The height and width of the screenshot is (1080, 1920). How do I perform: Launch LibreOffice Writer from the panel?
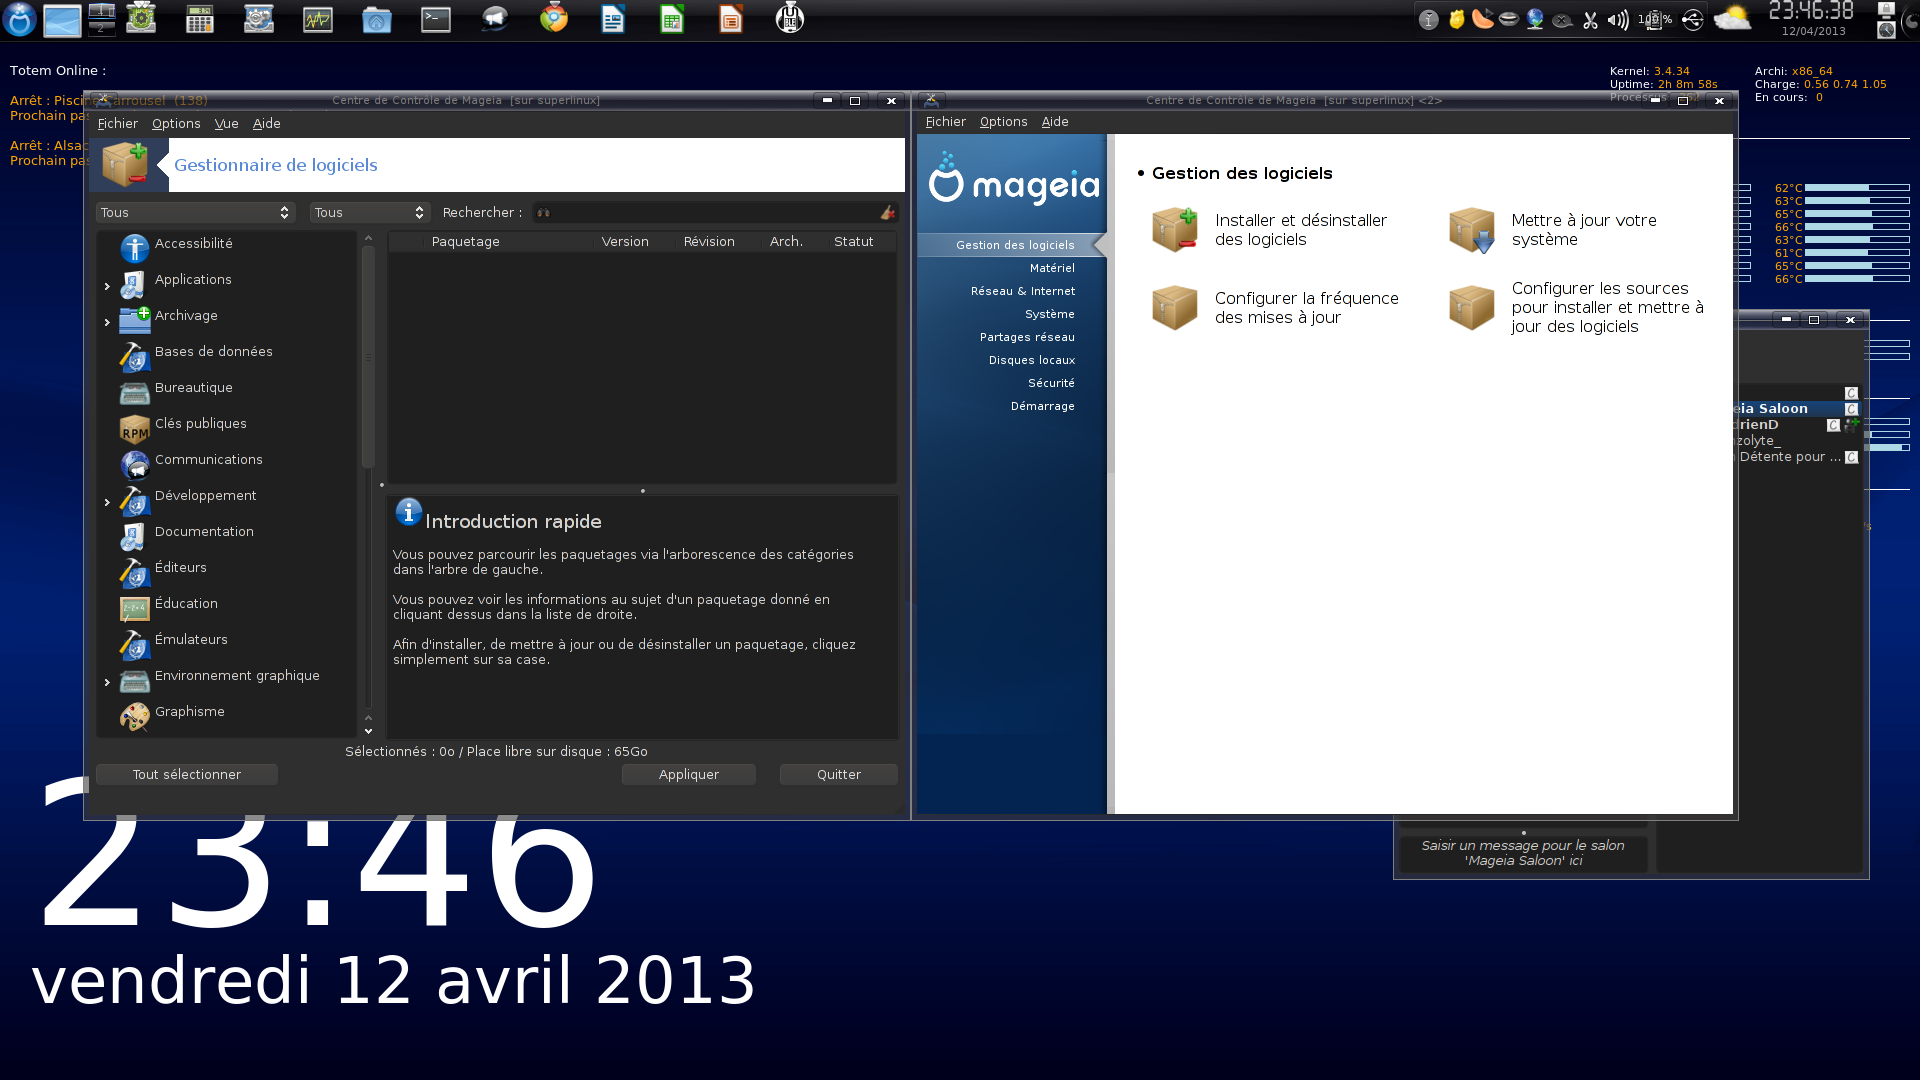(613, 19)
